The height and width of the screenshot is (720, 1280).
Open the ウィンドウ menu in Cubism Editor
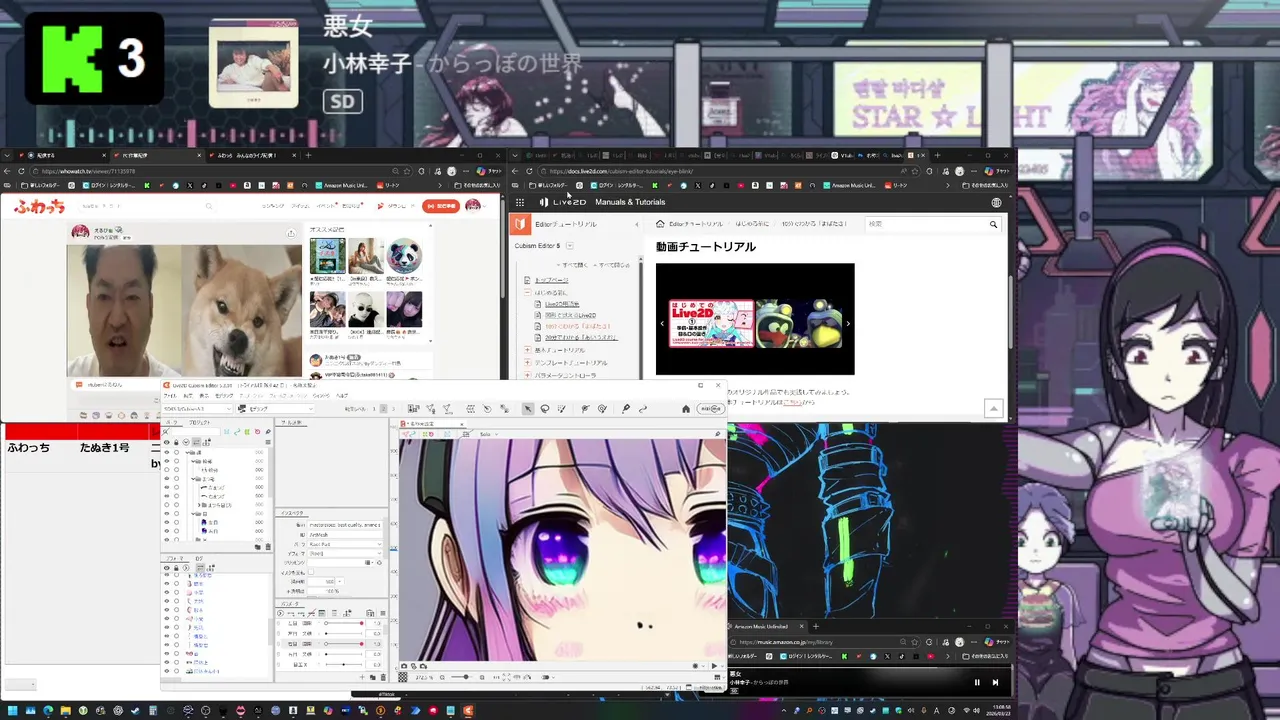click(320, 395)
